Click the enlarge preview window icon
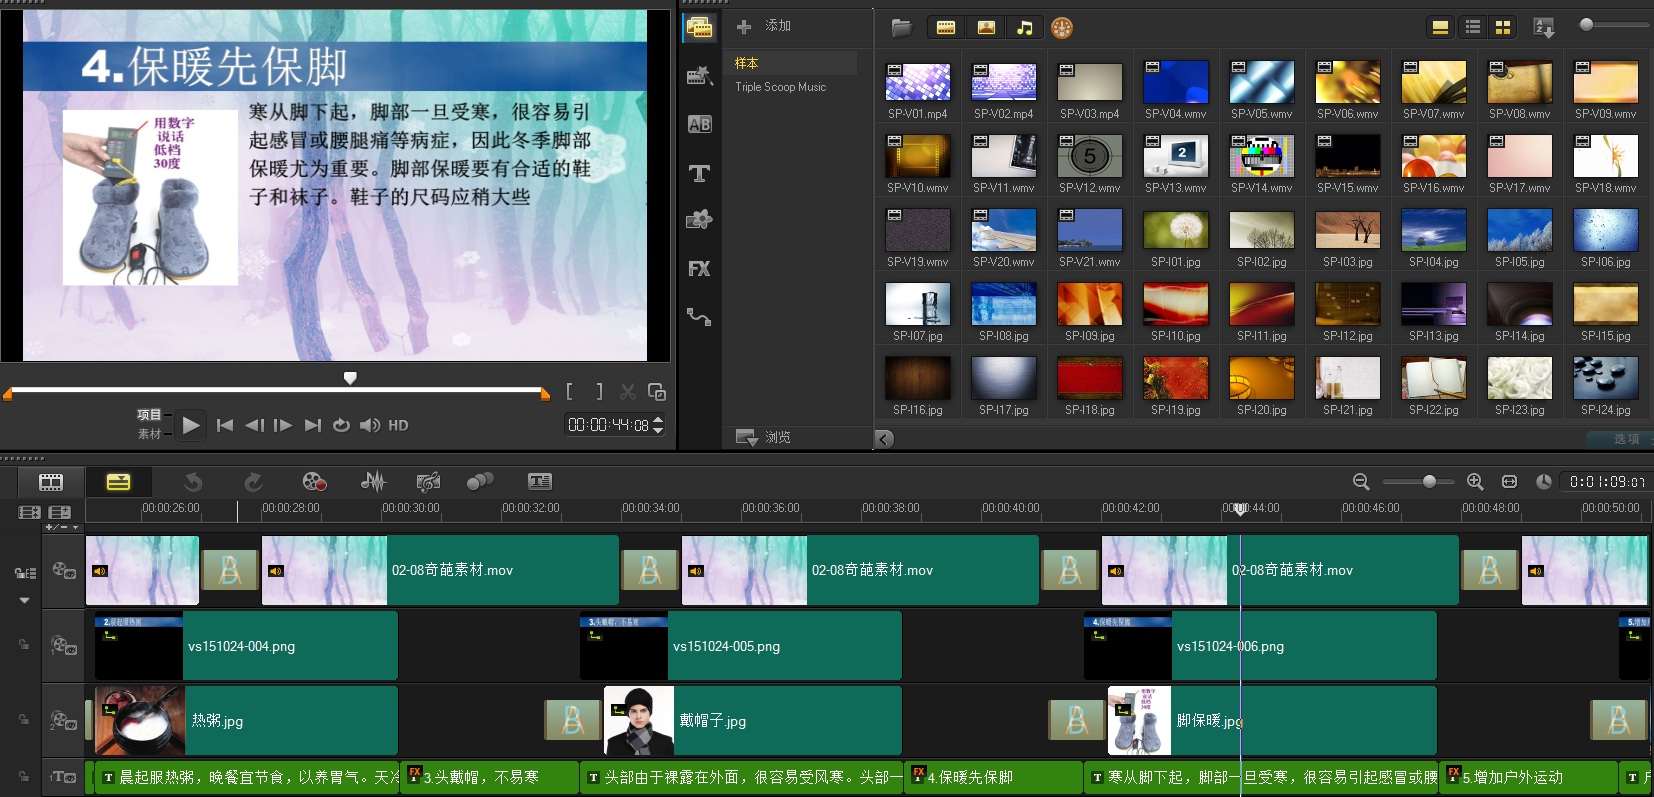 (657, 392)
